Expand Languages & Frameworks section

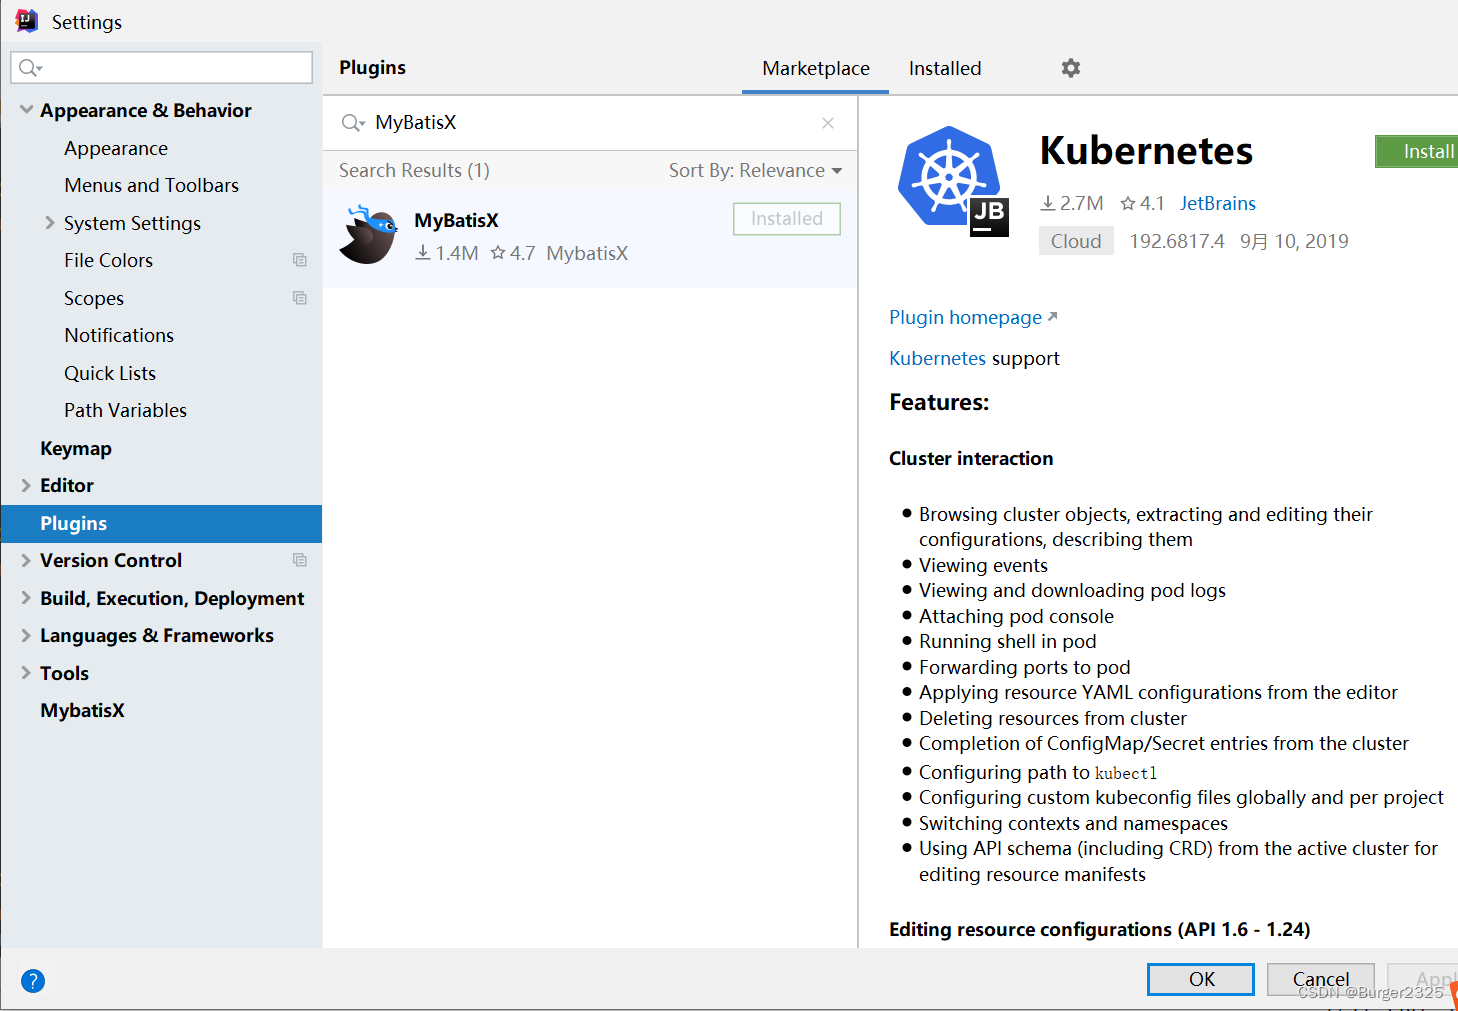pyautogui.click(x=26, y=635)
